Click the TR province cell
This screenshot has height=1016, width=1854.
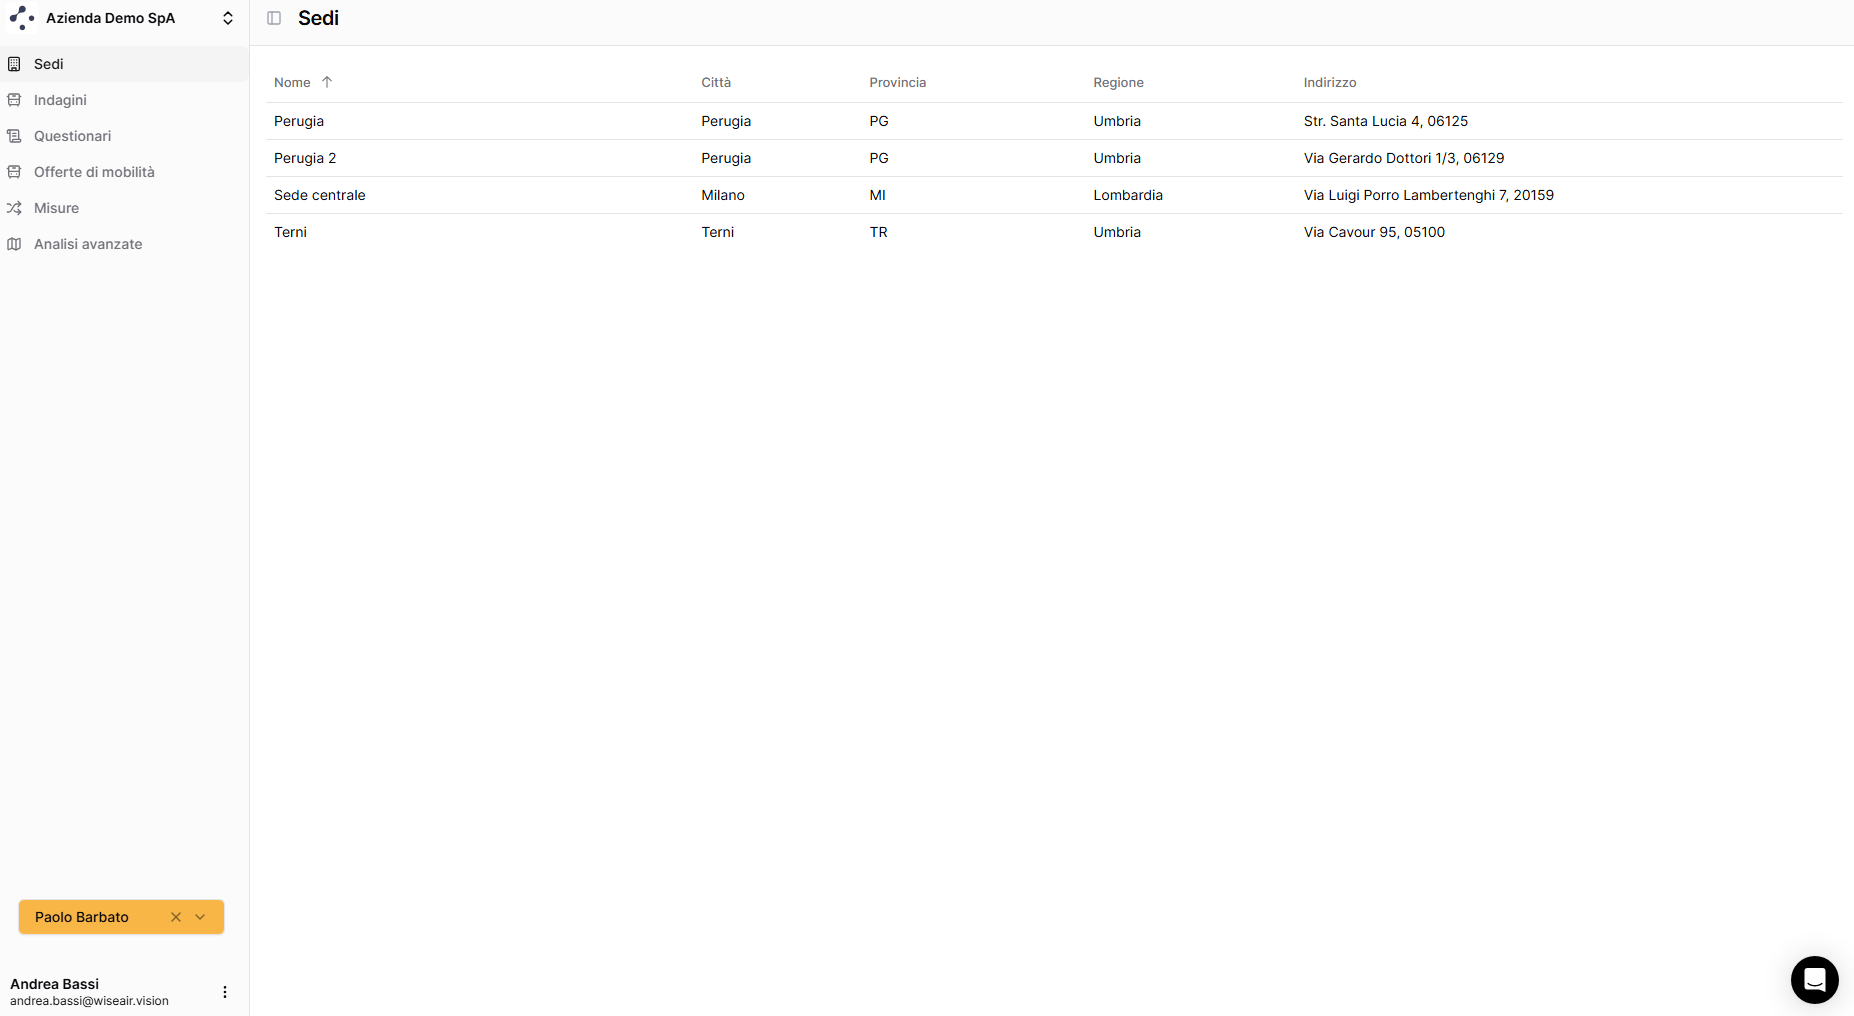(878, 232)
